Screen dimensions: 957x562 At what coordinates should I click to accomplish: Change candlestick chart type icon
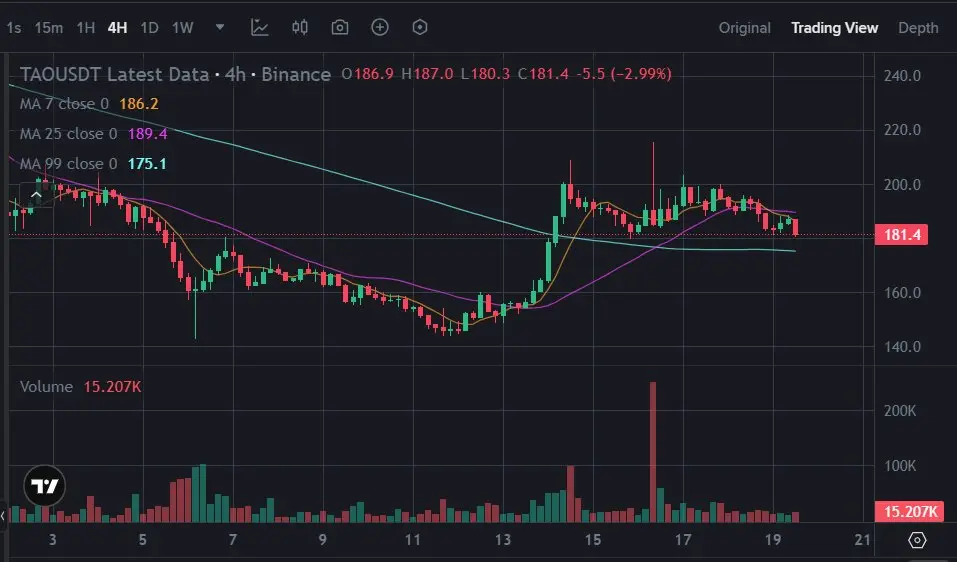[x=300, y=27]
